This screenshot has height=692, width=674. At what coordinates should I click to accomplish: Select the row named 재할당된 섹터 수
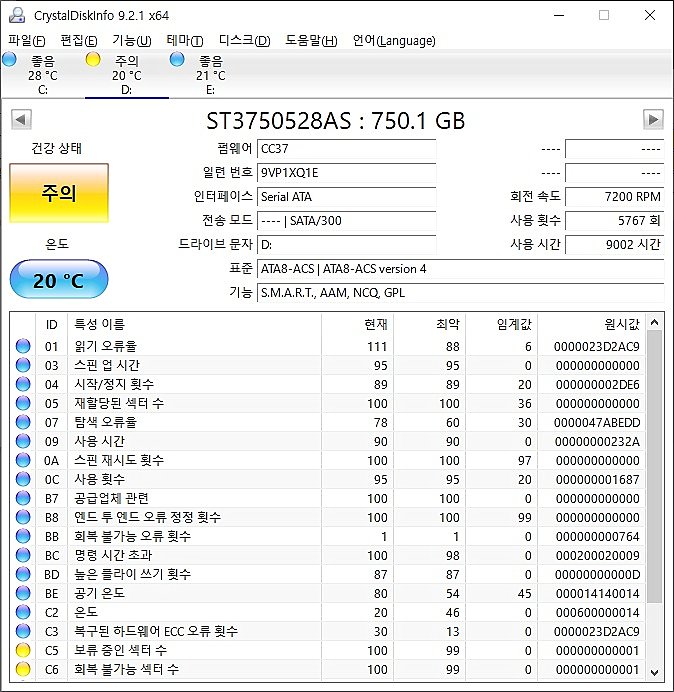(328, 403)
